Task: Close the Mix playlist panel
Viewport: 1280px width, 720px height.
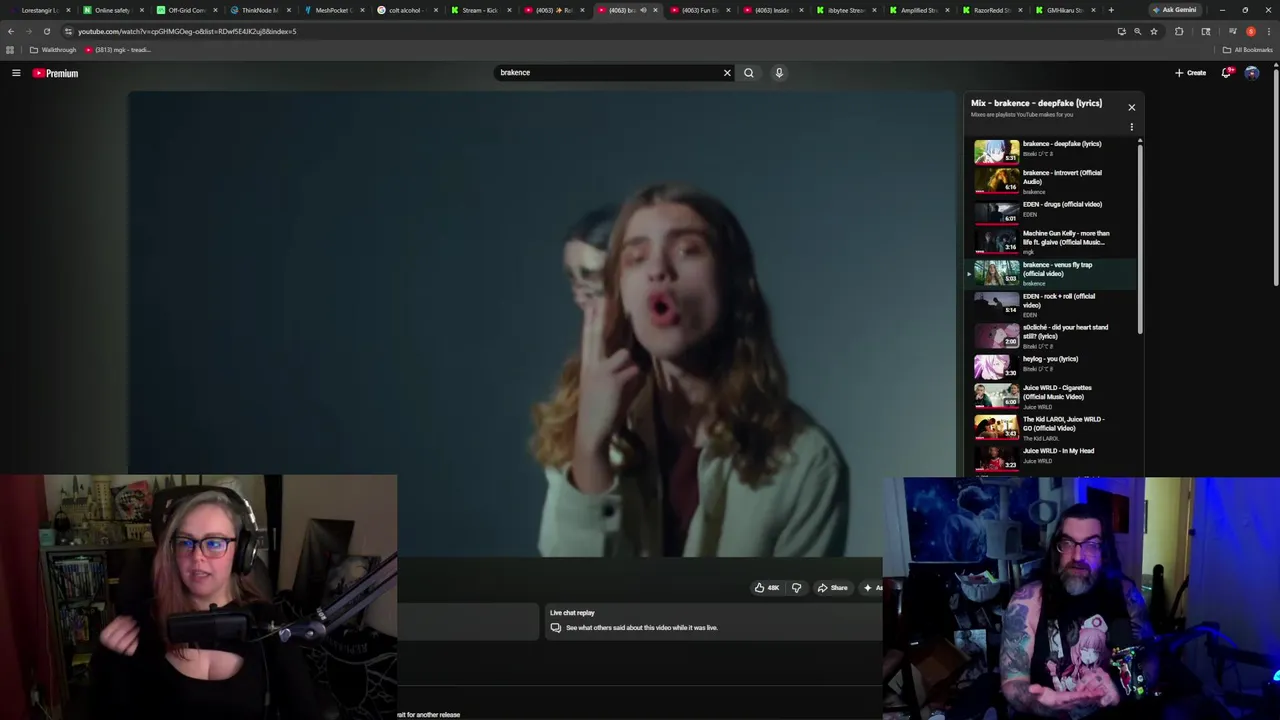Action: tap(1132, 107)
